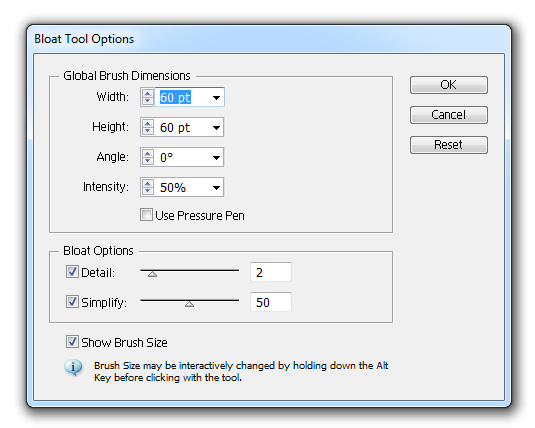Screen dimensions: 535x428
Task: Open the Angle dropdown arrow
Action: (216, 158)
